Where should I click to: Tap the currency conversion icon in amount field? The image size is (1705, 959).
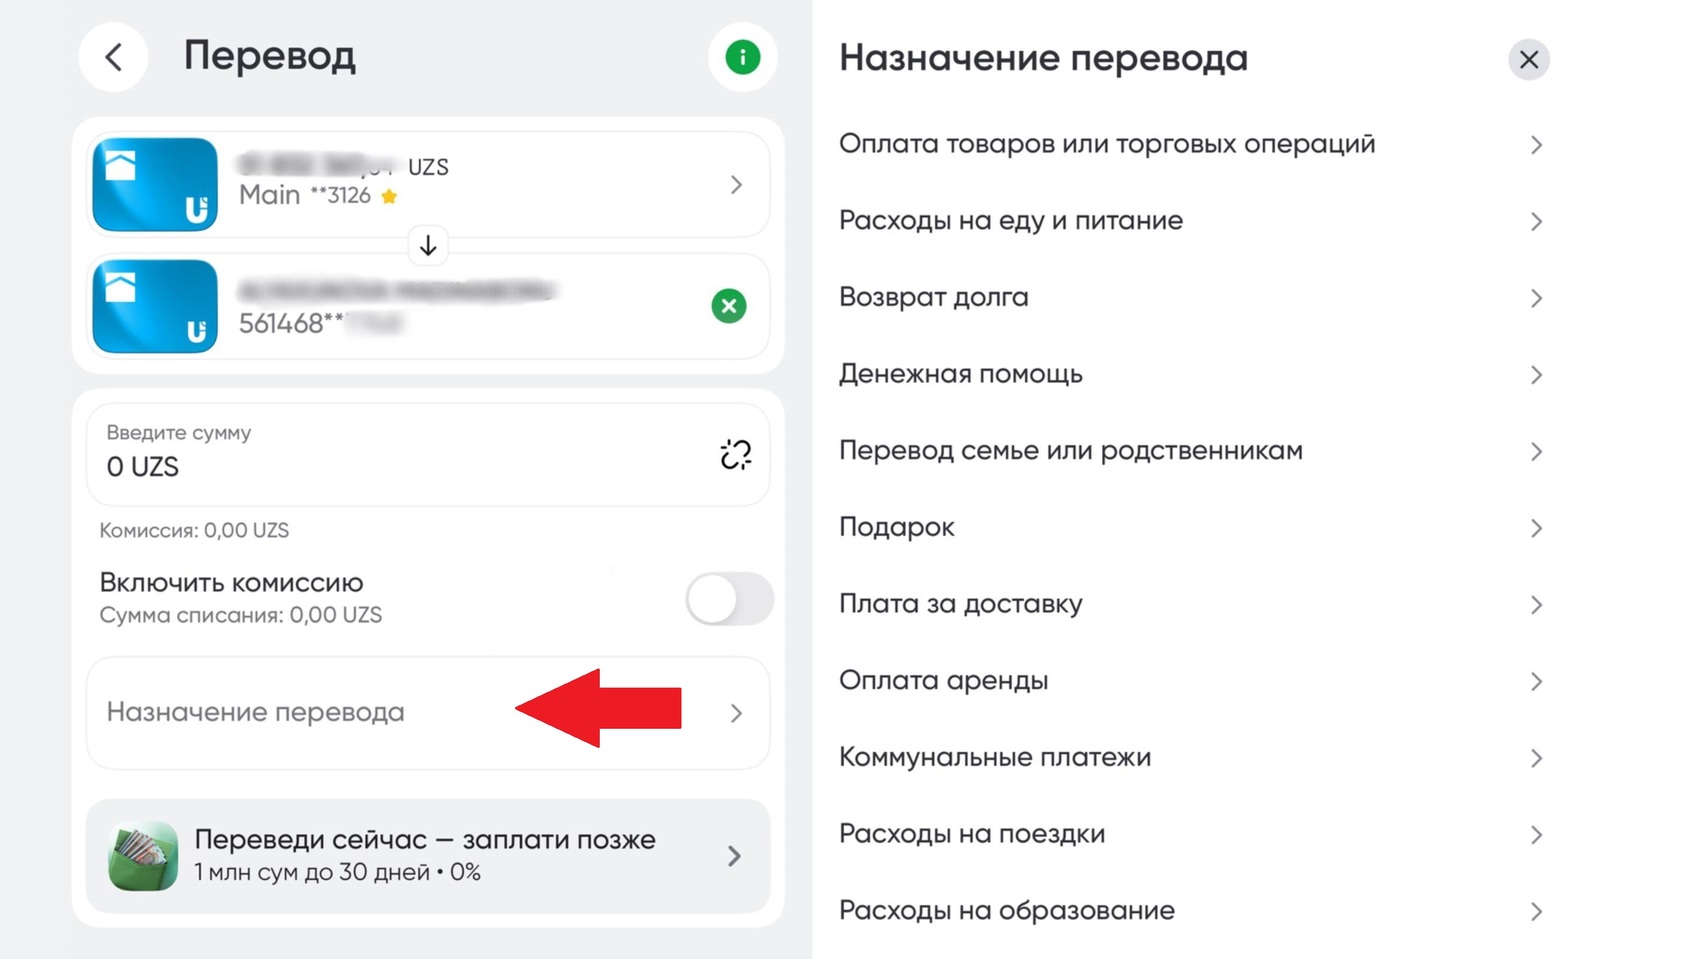[735, 455]
